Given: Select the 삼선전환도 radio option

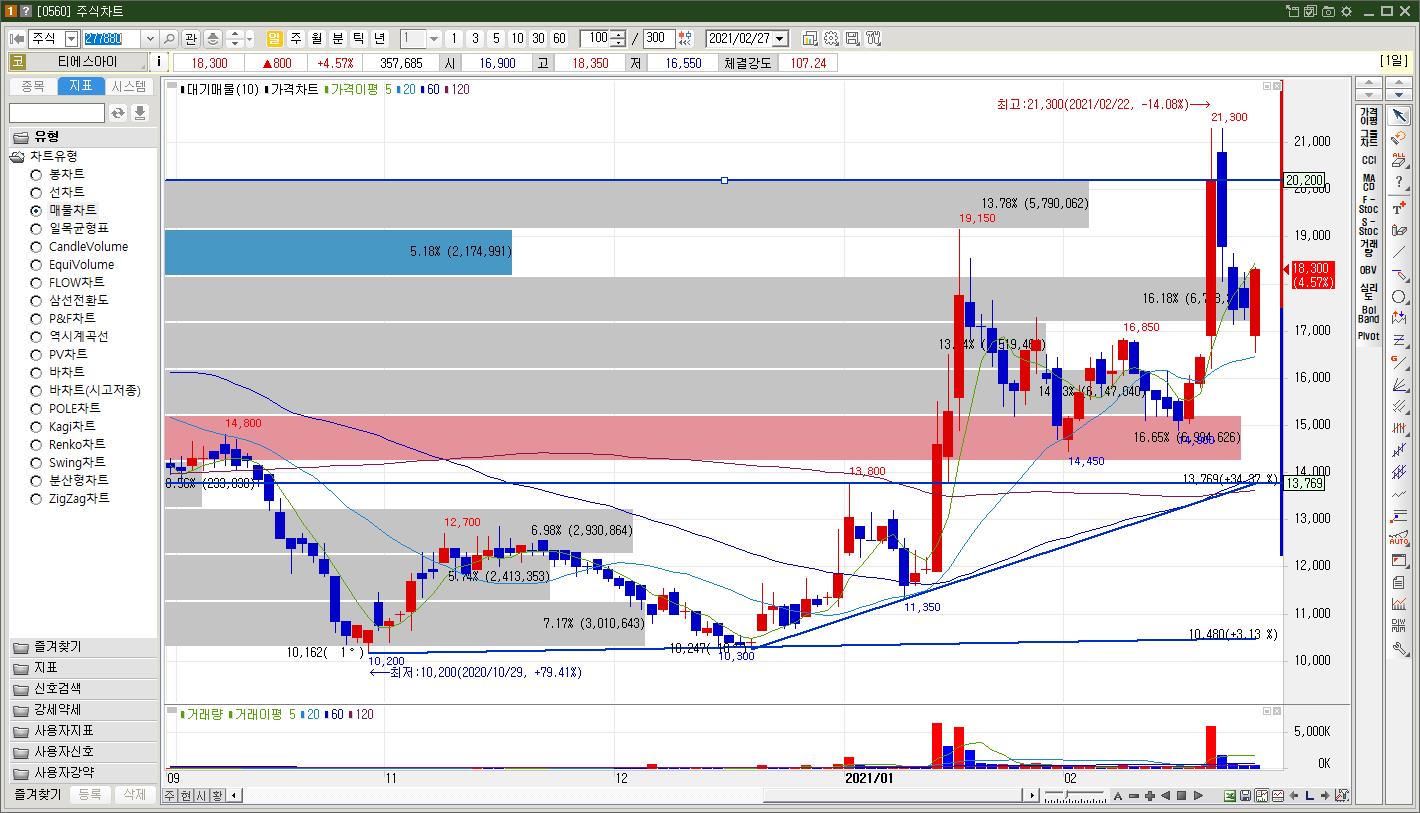Looking at the screenshot, I should [x=36, y=300].
